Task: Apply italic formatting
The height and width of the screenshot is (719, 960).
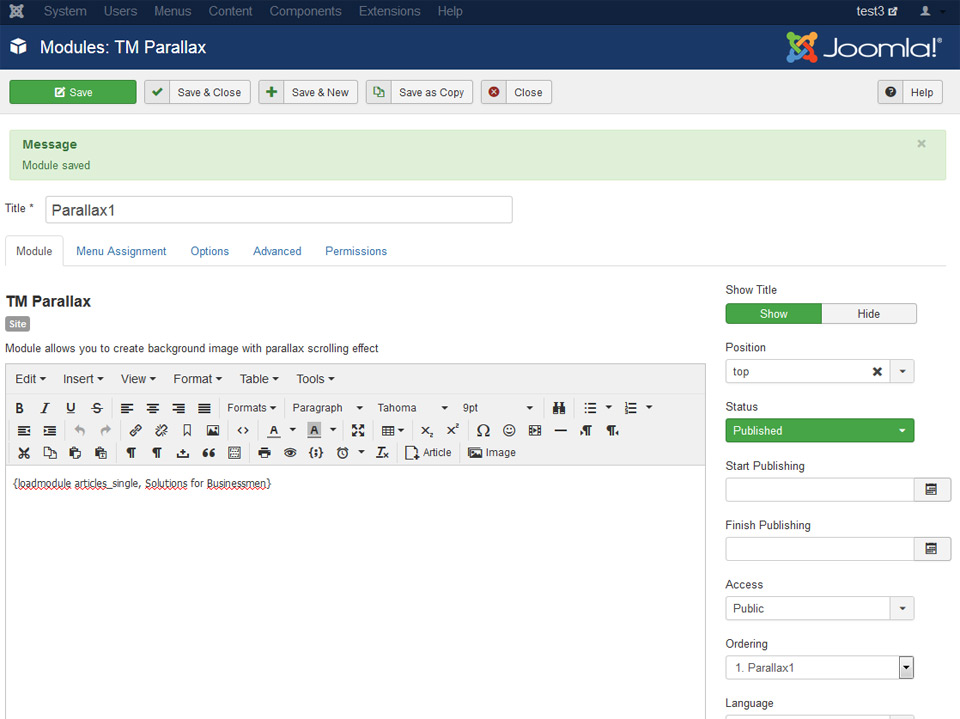Action: [x=45, y=408]
